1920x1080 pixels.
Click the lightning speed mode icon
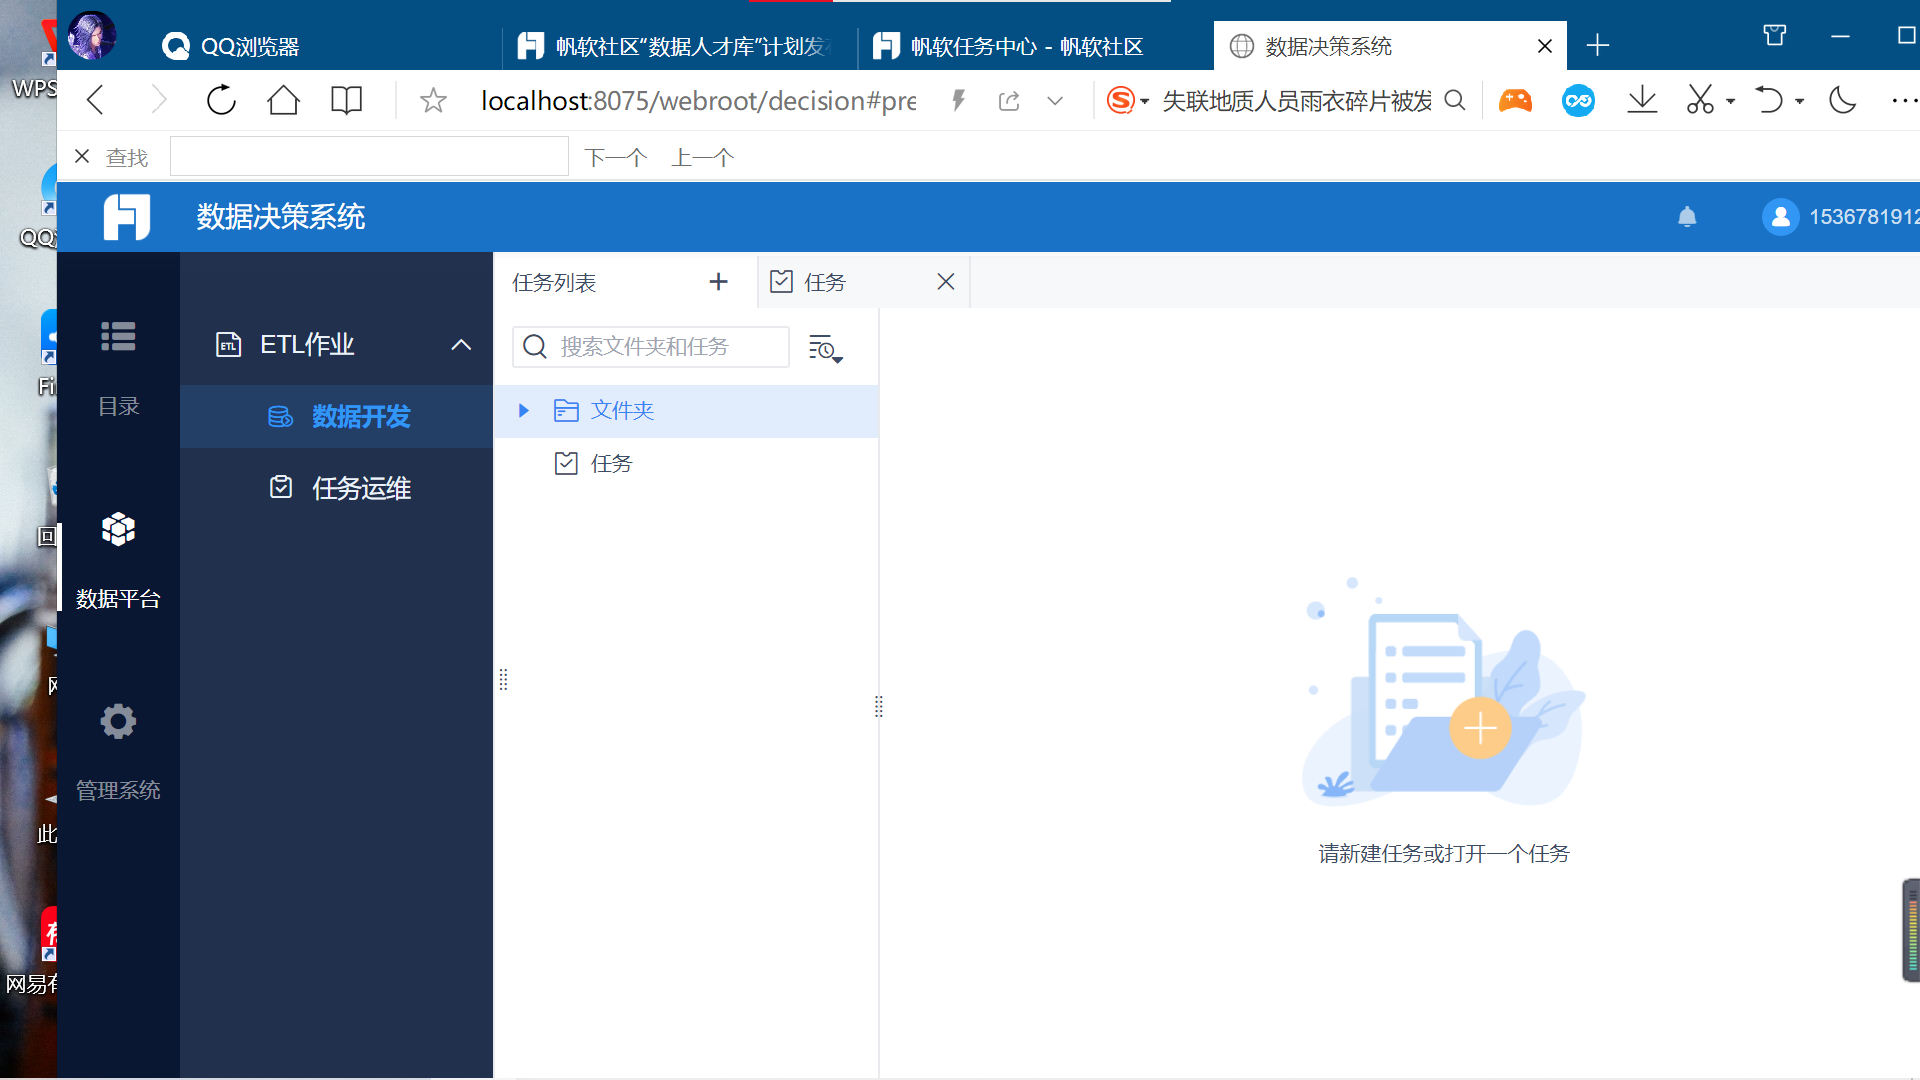click(x=958, y=100)
